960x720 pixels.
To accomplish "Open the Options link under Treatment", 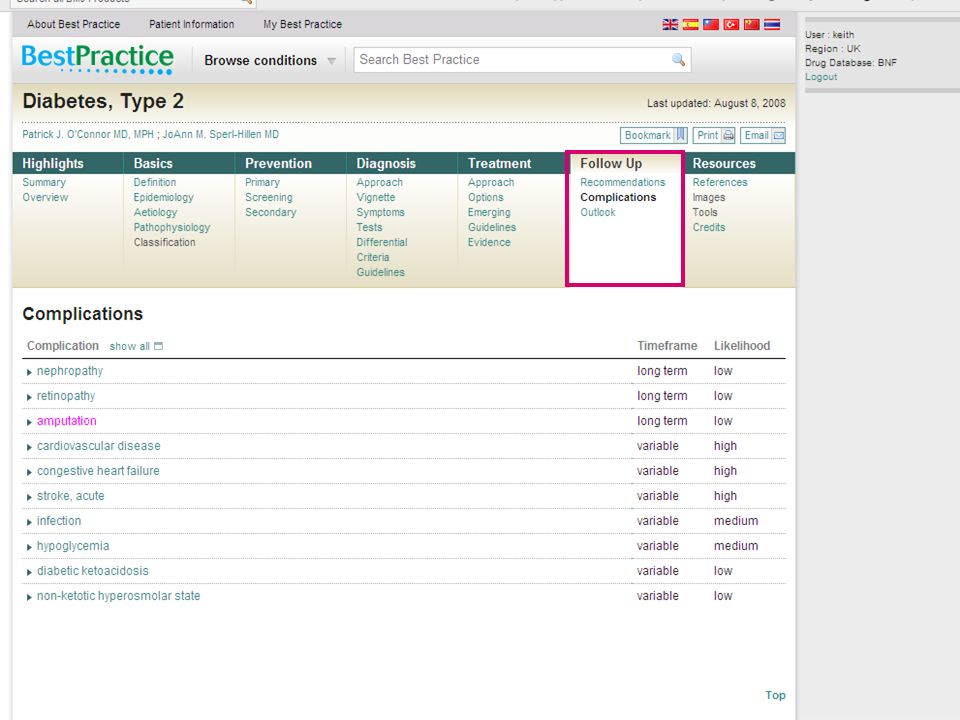I will [486, 197].
